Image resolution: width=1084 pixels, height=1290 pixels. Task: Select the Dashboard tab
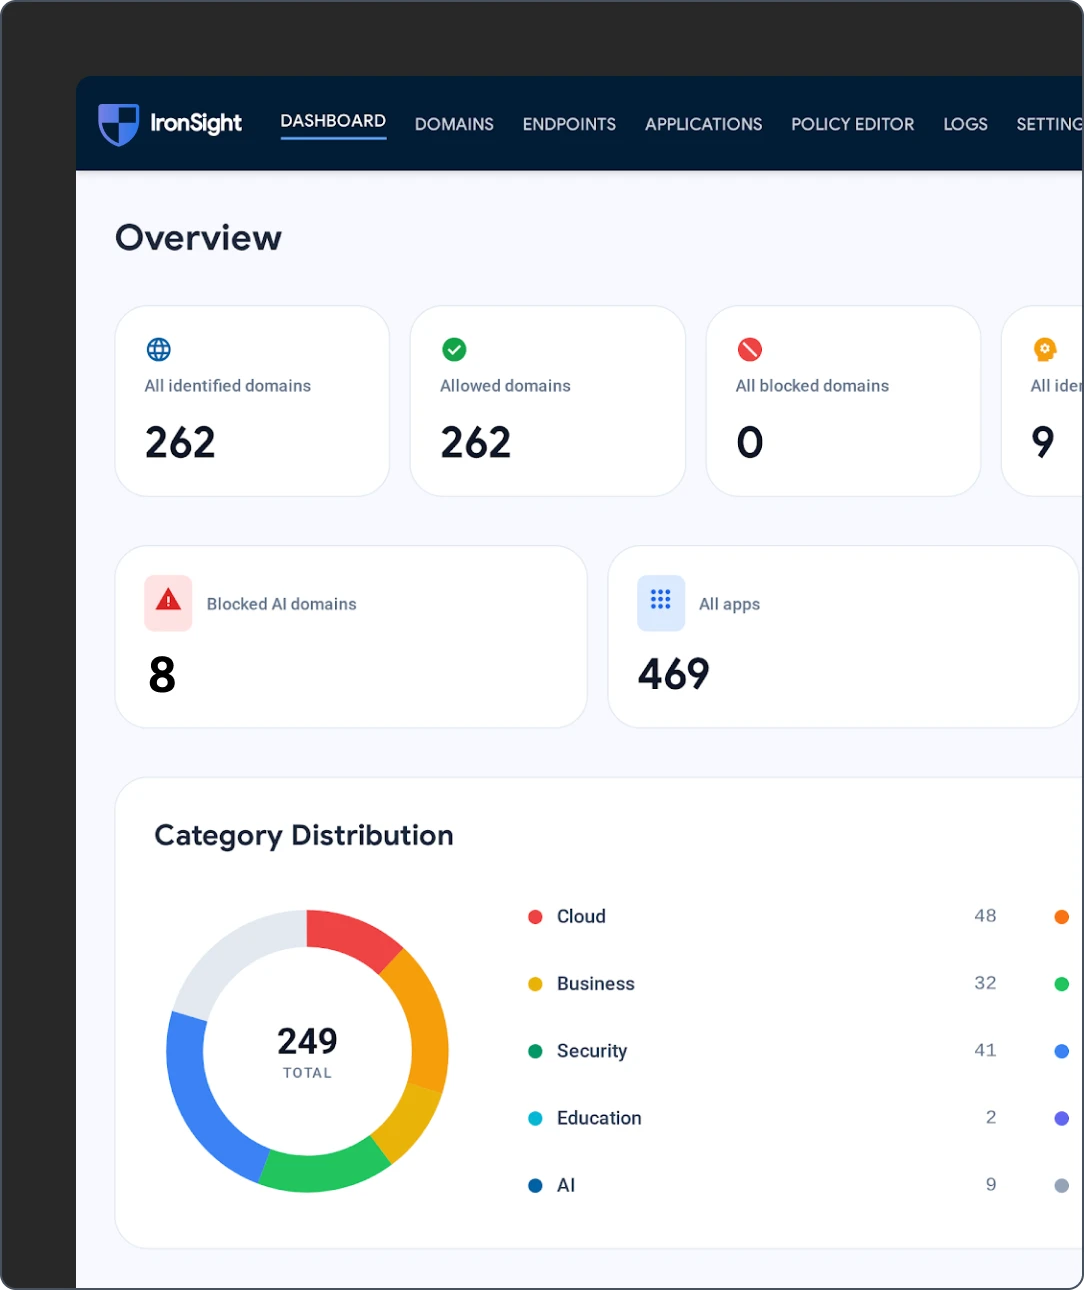333,121
